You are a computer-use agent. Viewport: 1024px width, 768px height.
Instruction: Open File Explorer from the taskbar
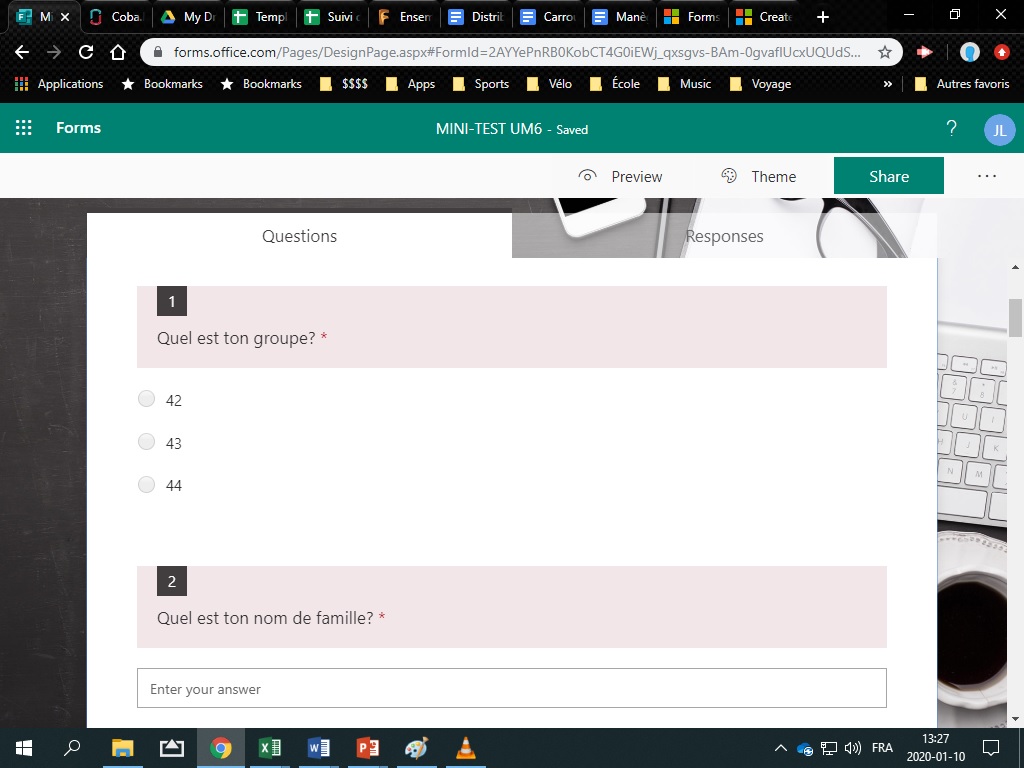pyautogui.click(x=122, y=748)
